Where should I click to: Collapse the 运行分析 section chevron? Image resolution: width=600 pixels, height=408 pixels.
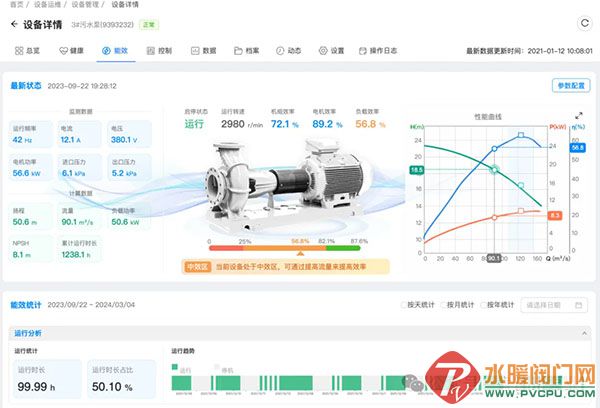click(584, 333)
